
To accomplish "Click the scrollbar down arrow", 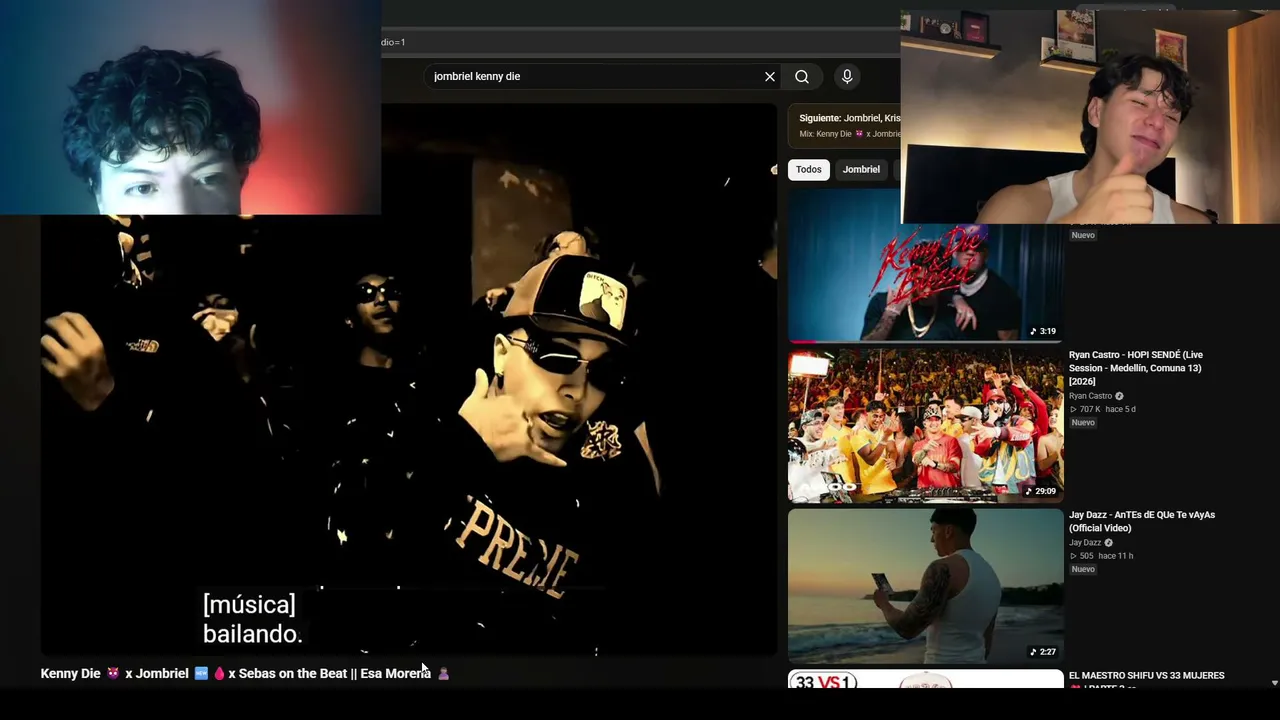I will (1274, 683).
